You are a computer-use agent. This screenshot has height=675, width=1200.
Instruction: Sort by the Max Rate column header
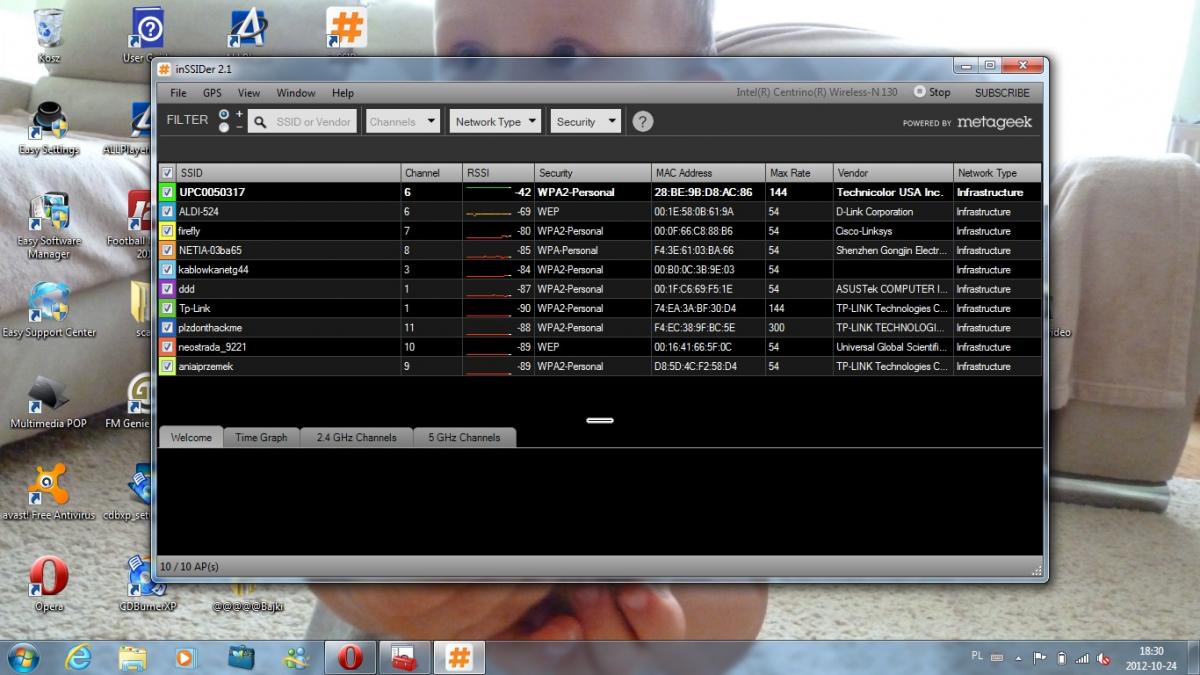pos(799,173)
